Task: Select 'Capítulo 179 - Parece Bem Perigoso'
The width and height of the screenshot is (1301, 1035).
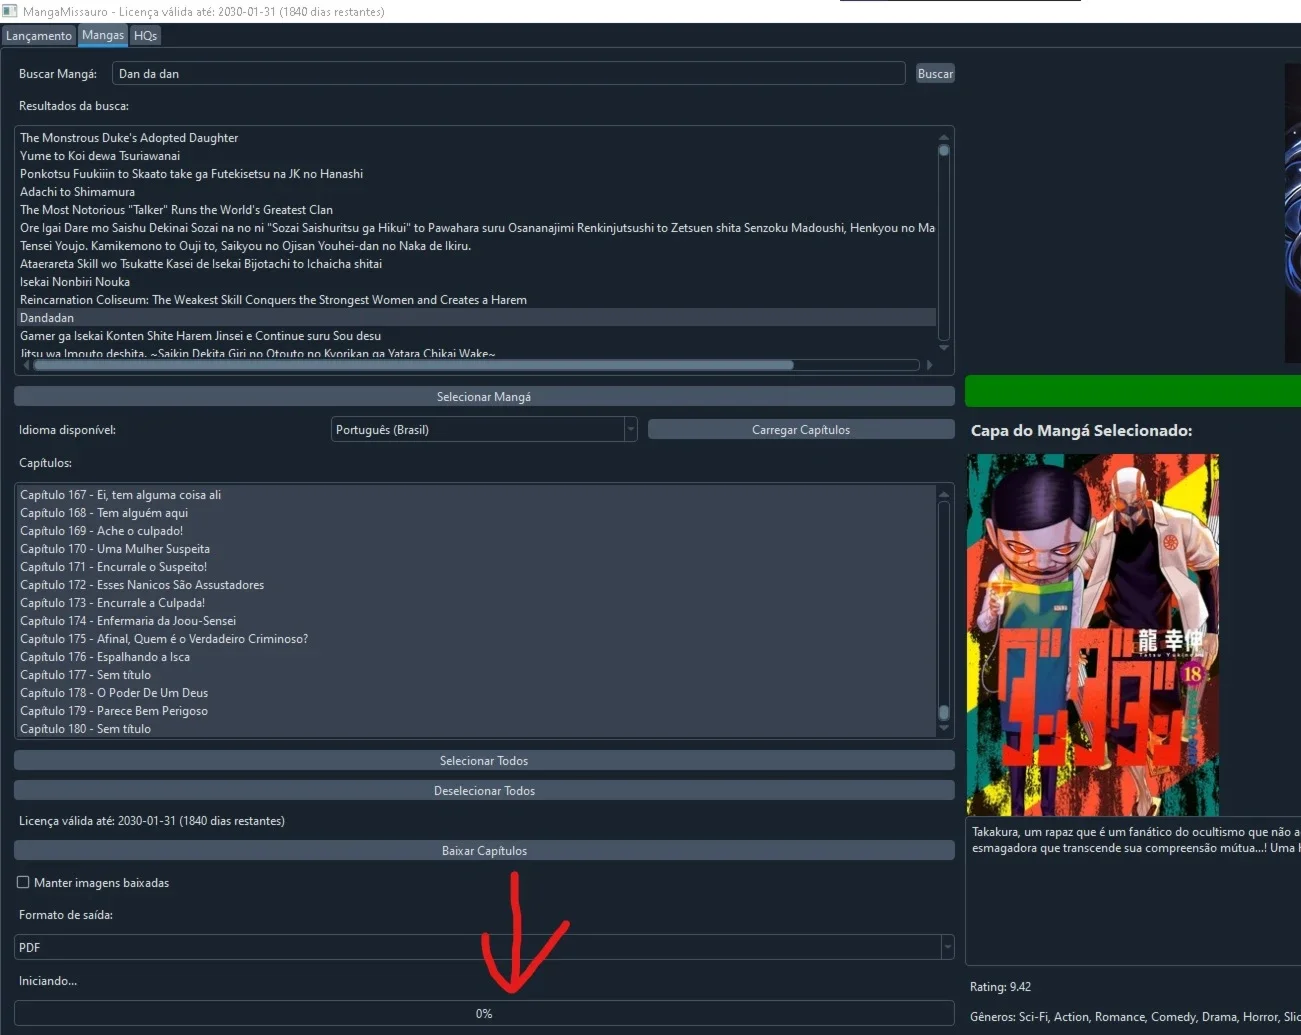Action: click(476, 711)
